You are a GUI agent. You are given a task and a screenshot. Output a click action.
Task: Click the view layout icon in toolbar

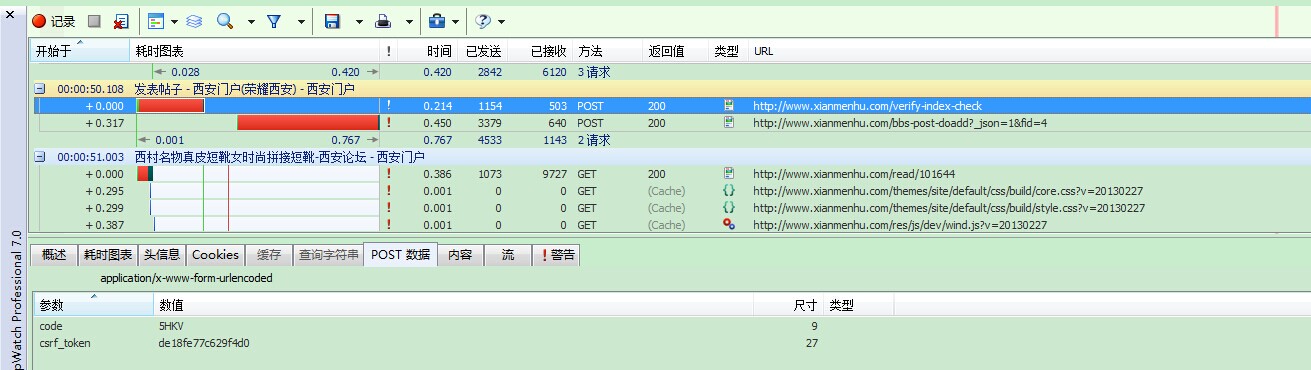156,20
